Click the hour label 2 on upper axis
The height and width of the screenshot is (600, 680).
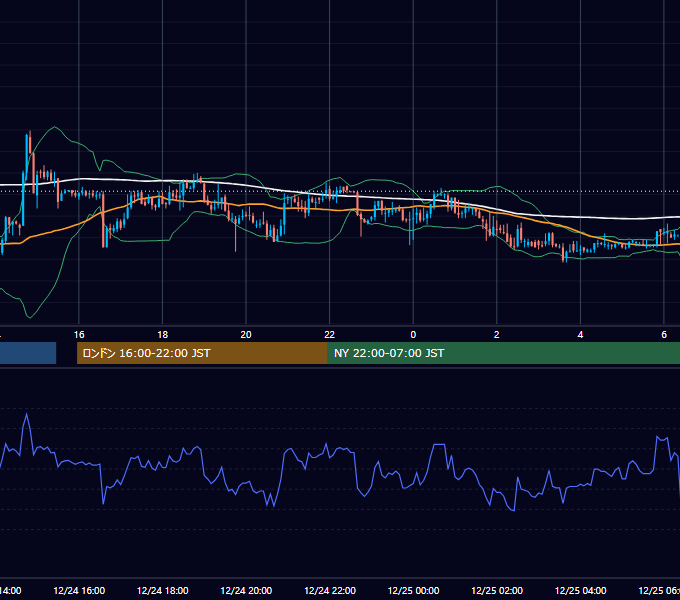point(497,335)
